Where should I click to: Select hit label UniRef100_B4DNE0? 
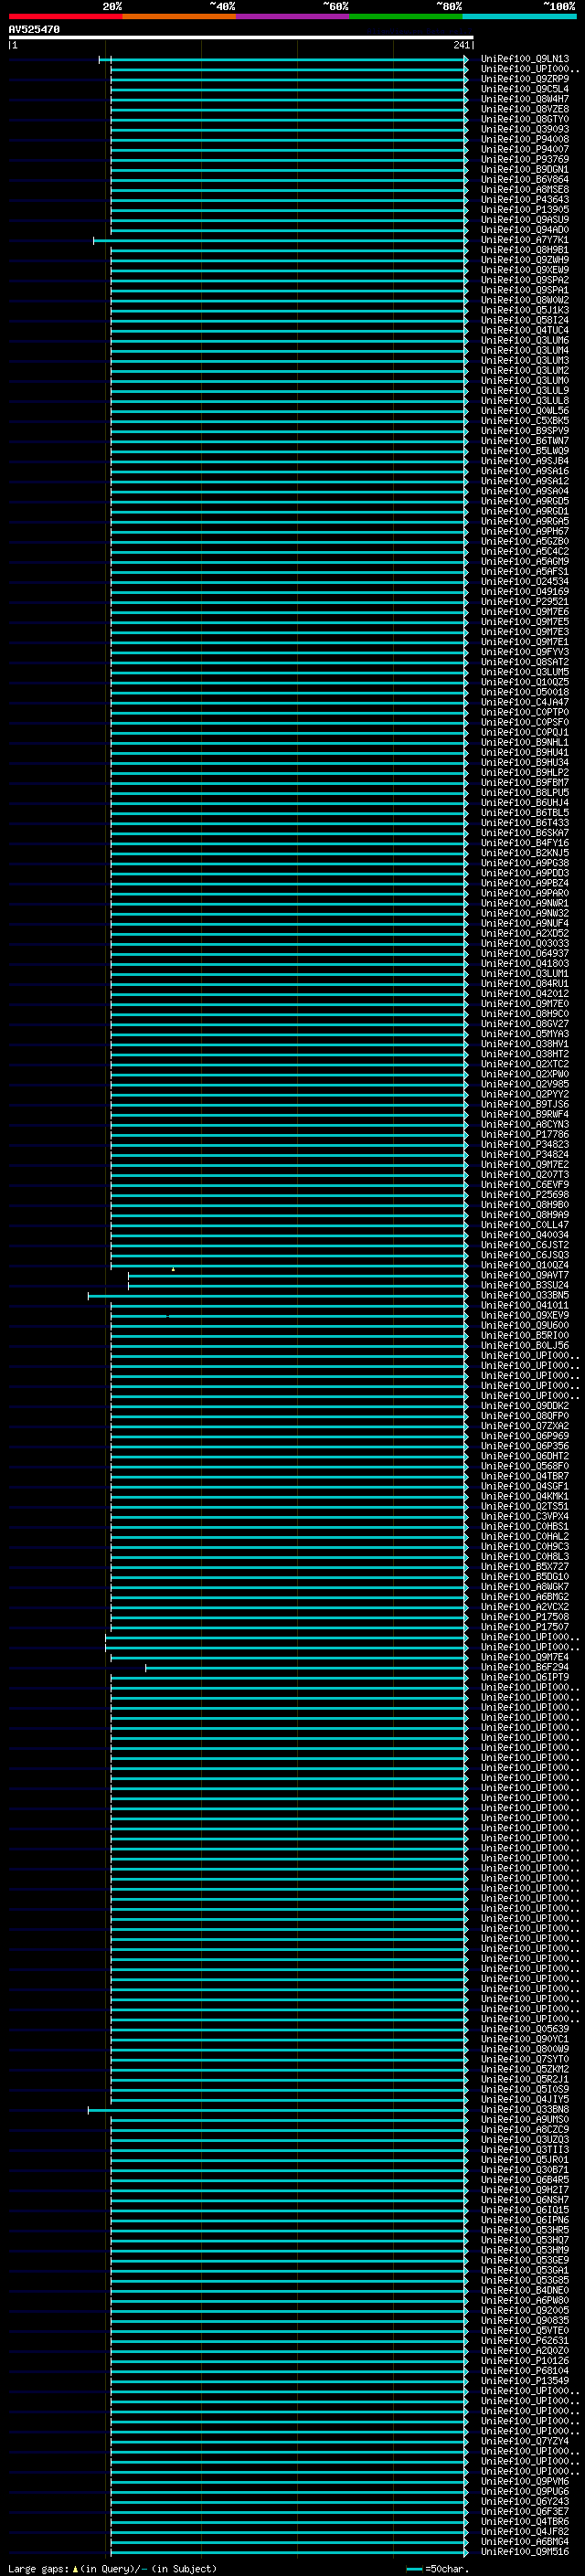coord(525,2290)
